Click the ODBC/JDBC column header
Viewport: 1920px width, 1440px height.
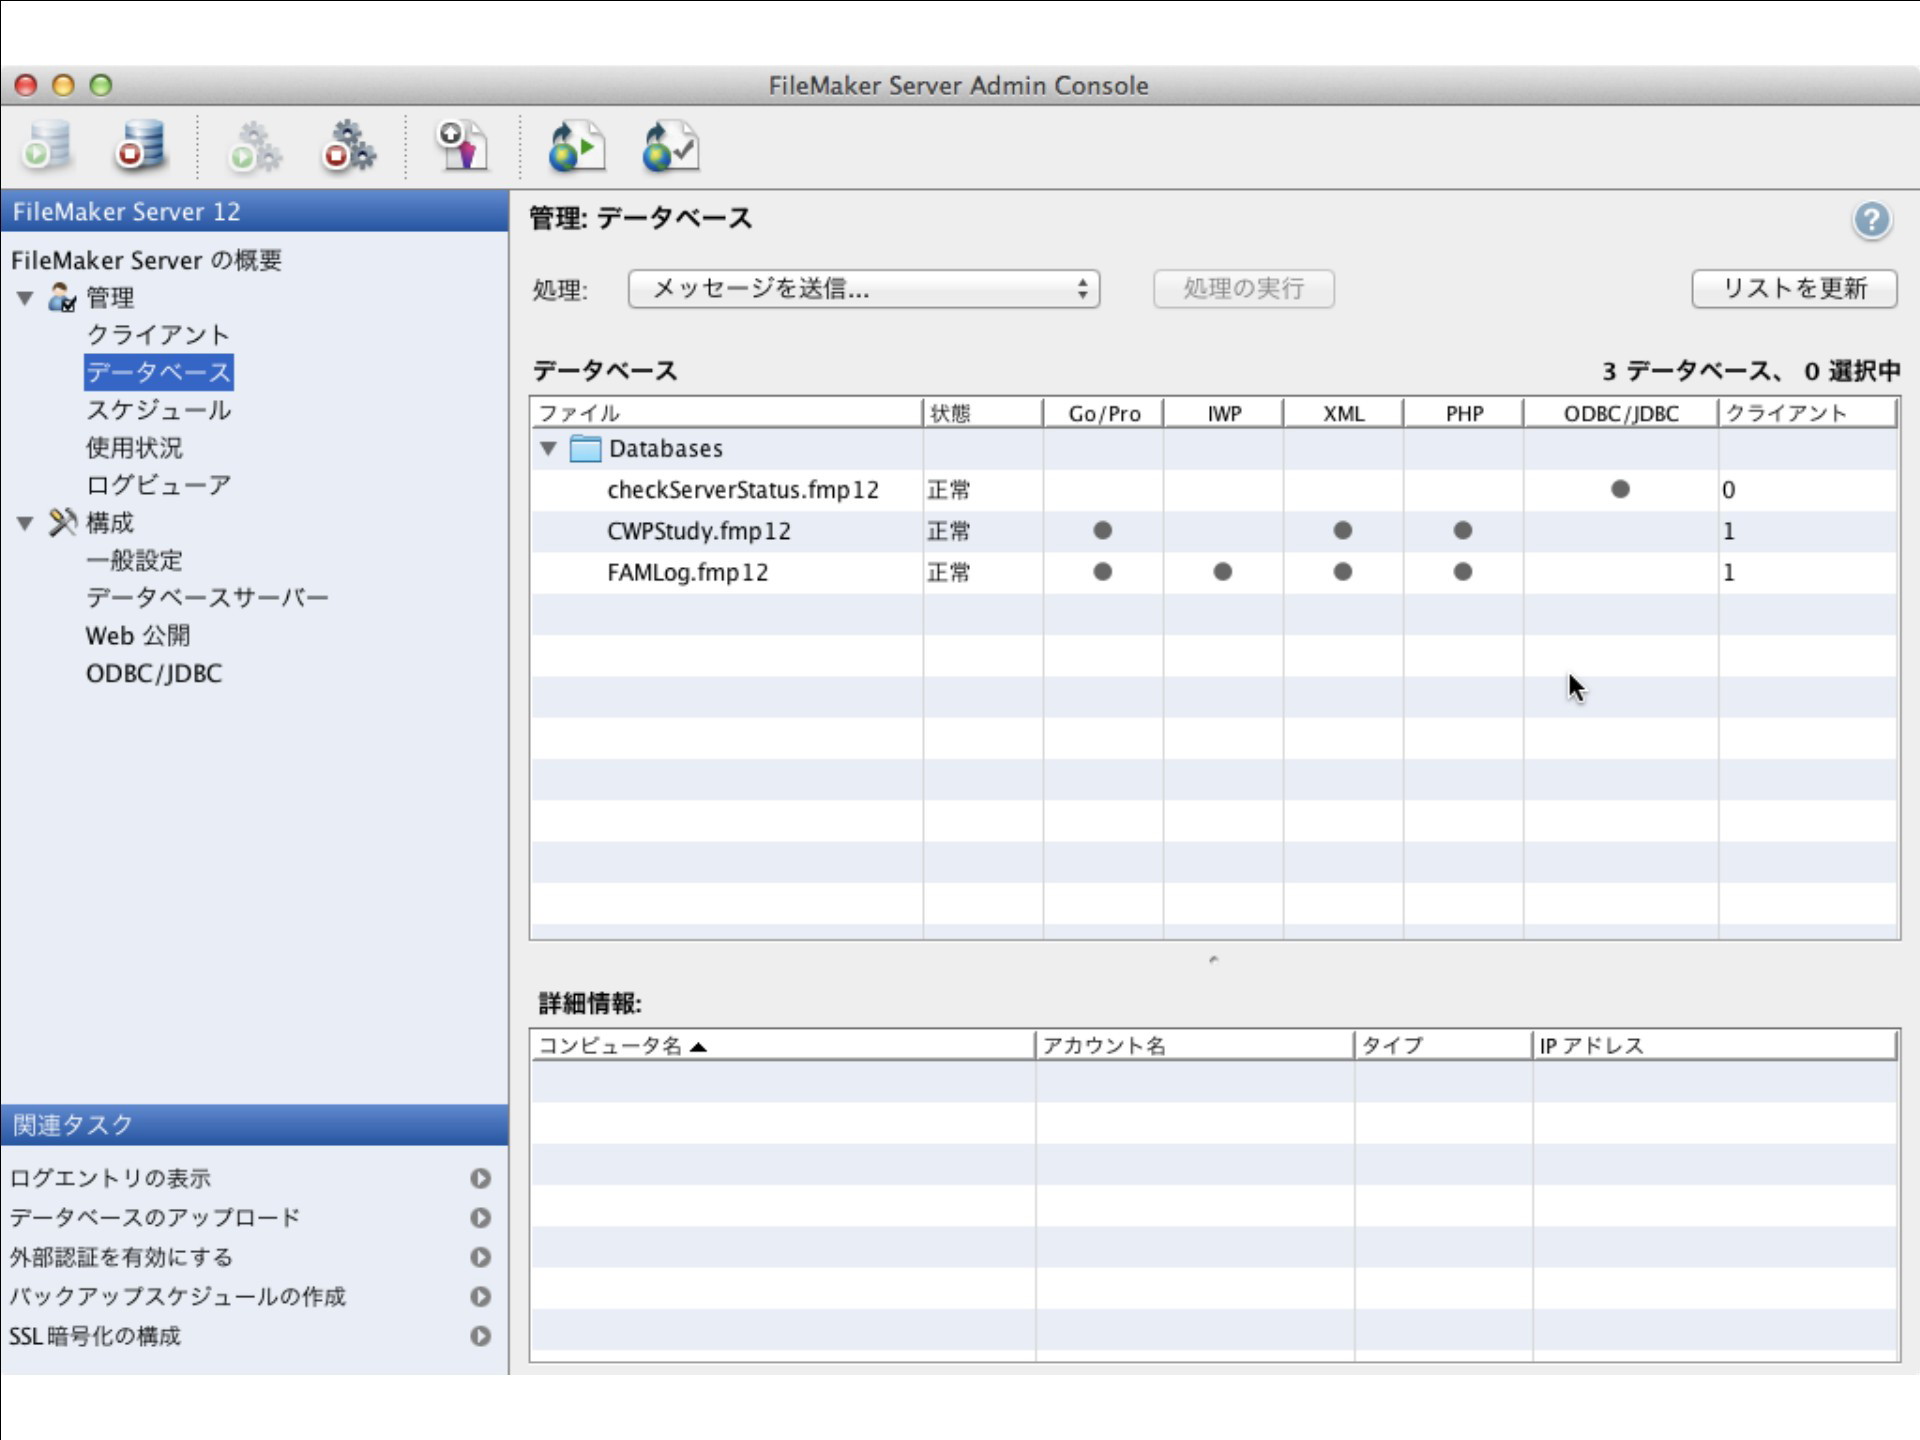[1620, 413]
